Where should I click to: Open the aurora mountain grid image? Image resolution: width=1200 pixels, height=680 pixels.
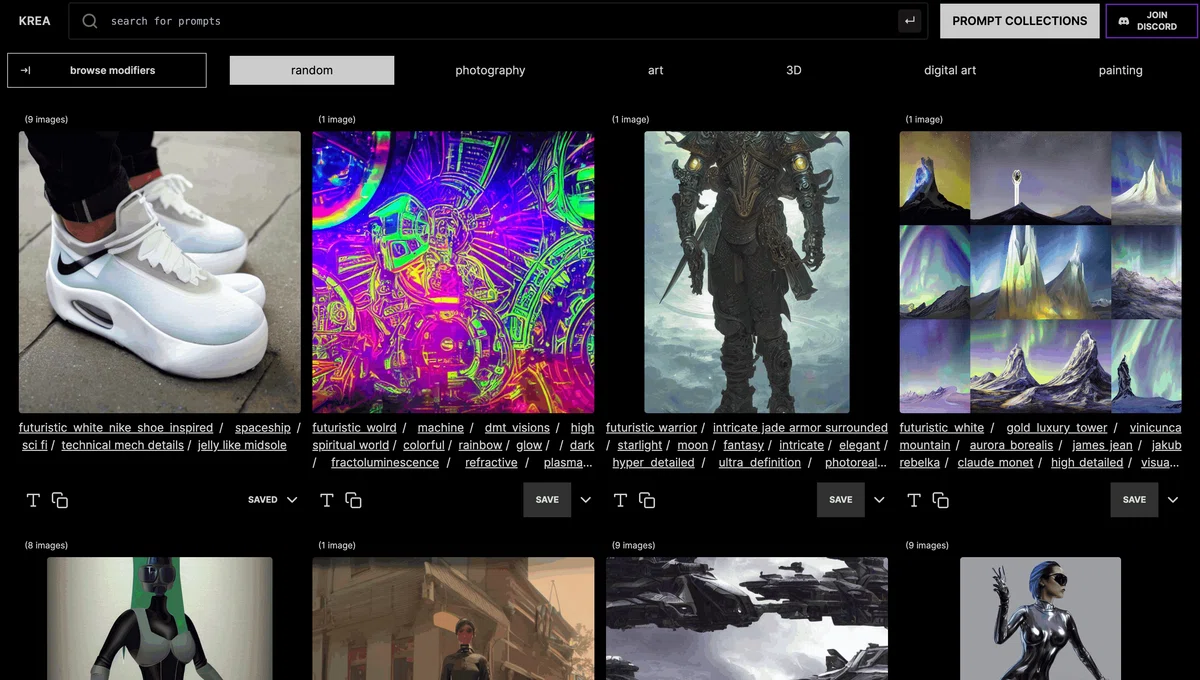[1040, 272]
